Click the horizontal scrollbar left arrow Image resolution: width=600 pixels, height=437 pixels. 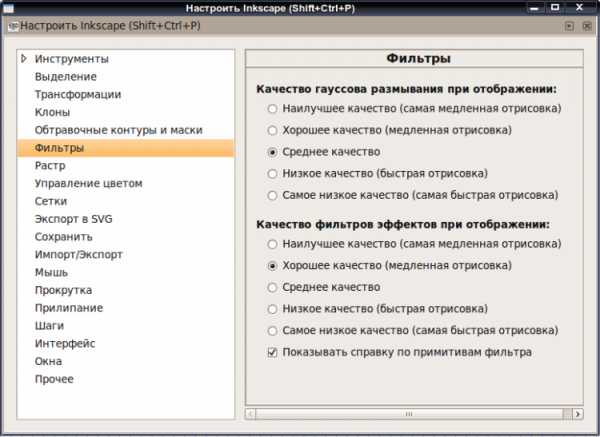pos(250,414)
